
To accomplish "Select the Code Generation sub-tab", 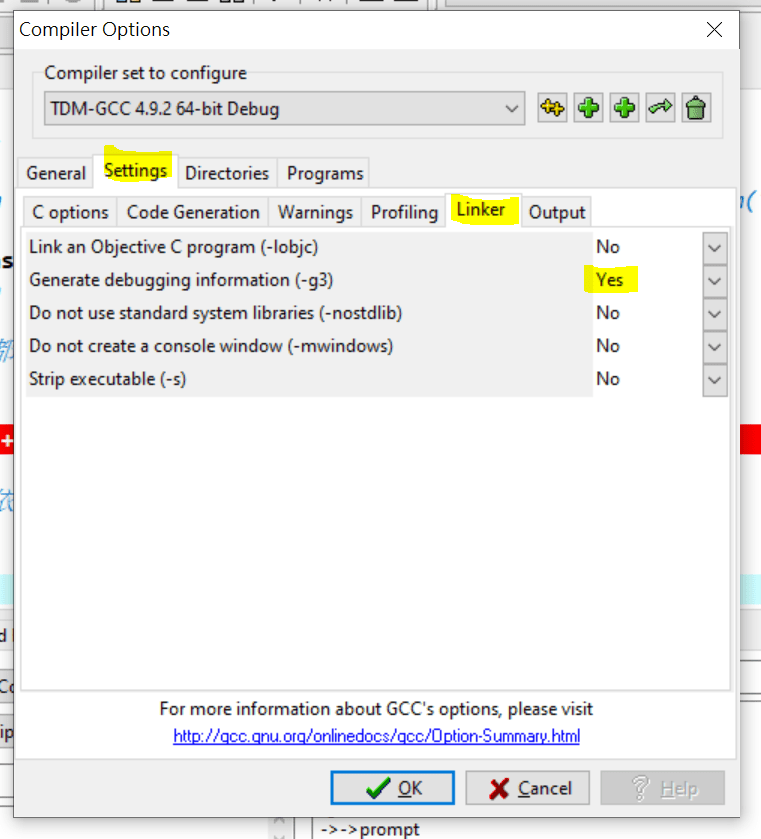I will (x=193, y=212).
